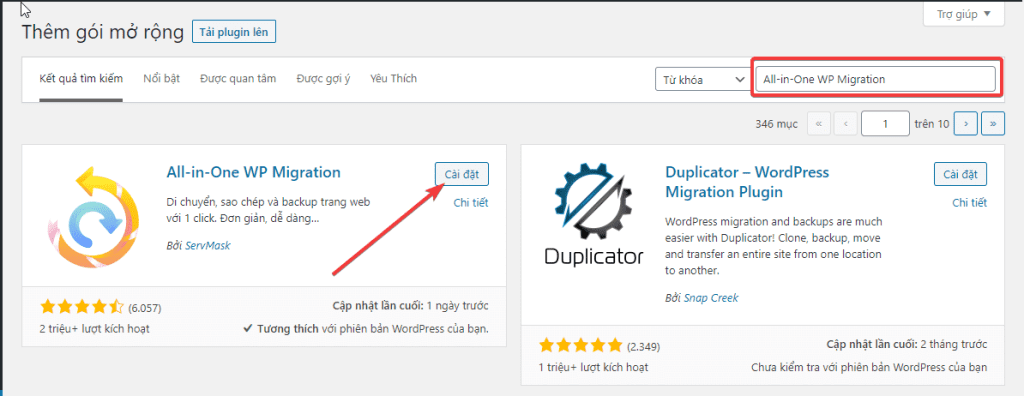Click the disabled first page arrow
The height and width of the screenshot is (396, 1024).
[819, 124]
